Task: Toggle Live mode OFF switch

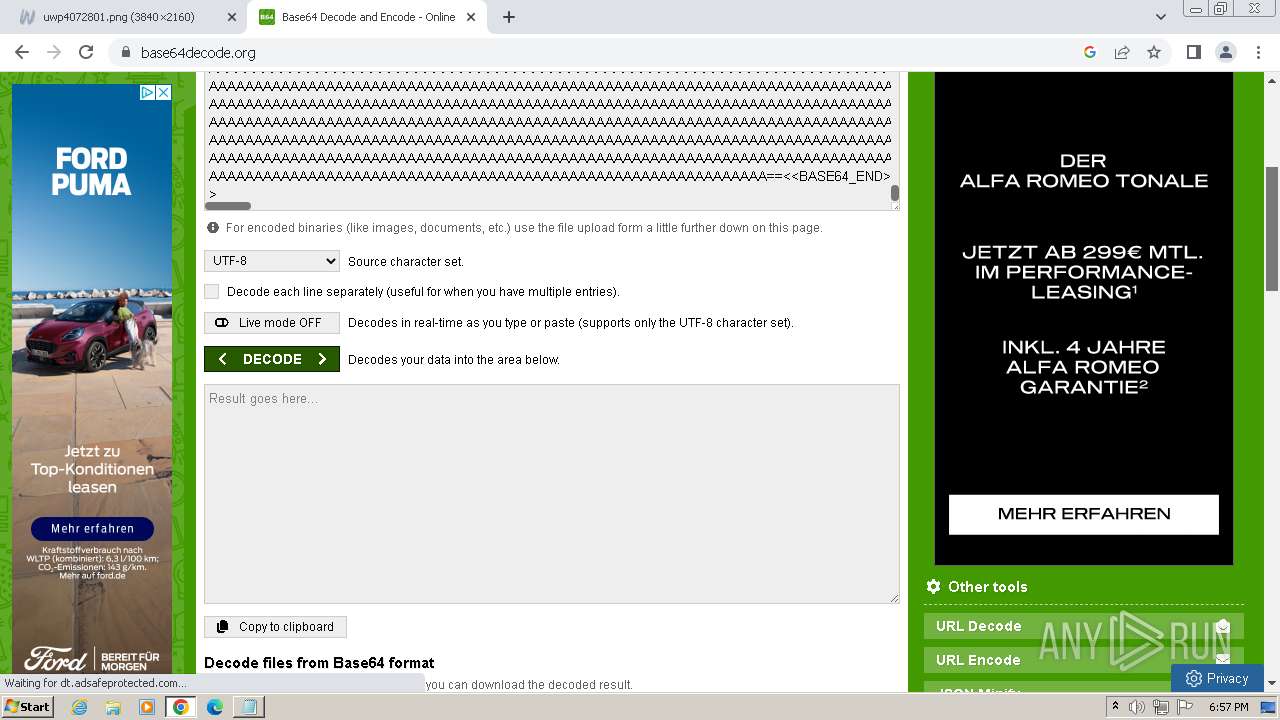Action: point(272,323)
